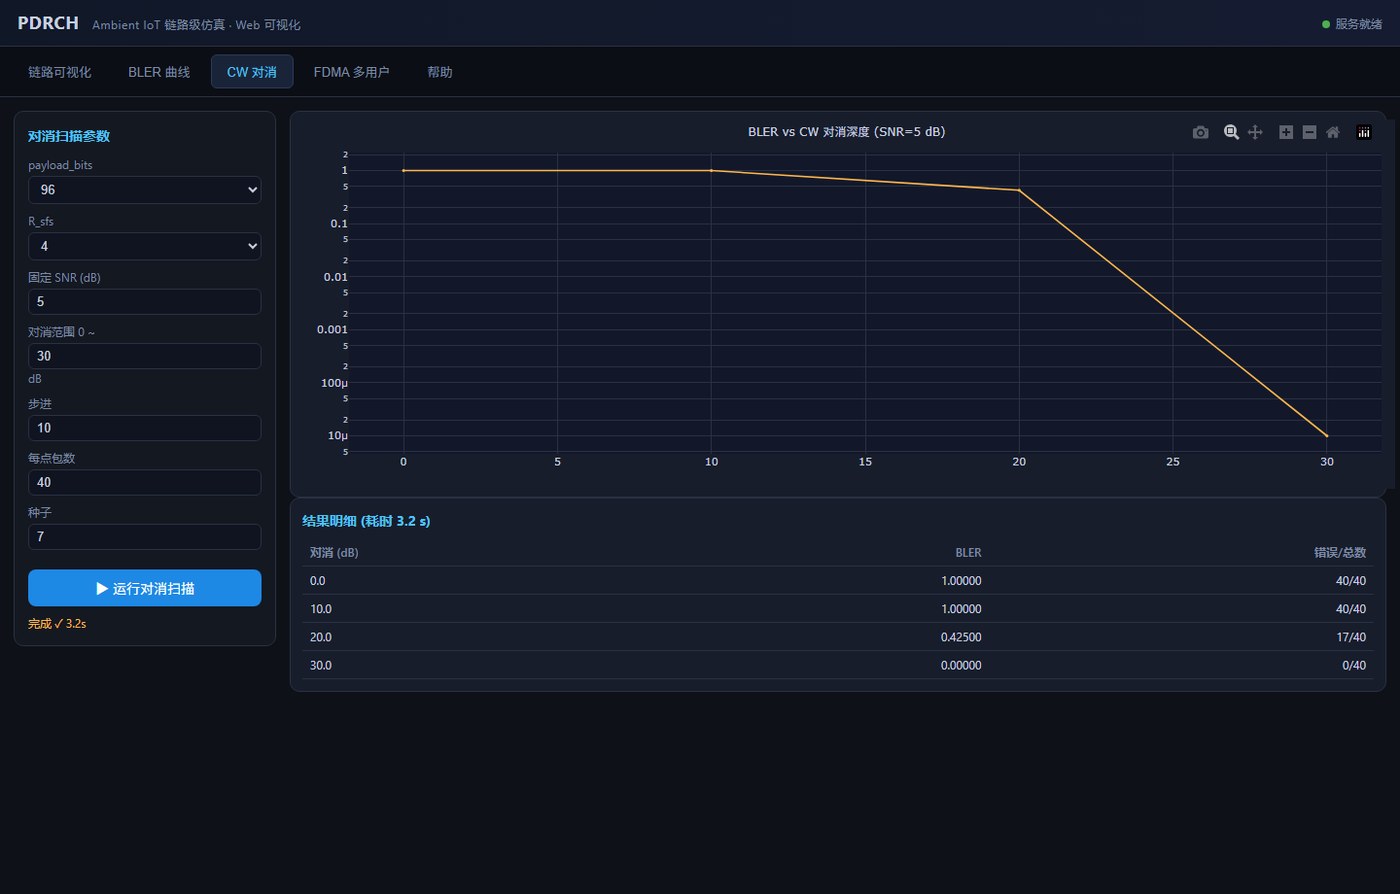Zoom out using the minus chart icon
The width and height of the screenshot is (1400, 894).
coord(1310,132)
